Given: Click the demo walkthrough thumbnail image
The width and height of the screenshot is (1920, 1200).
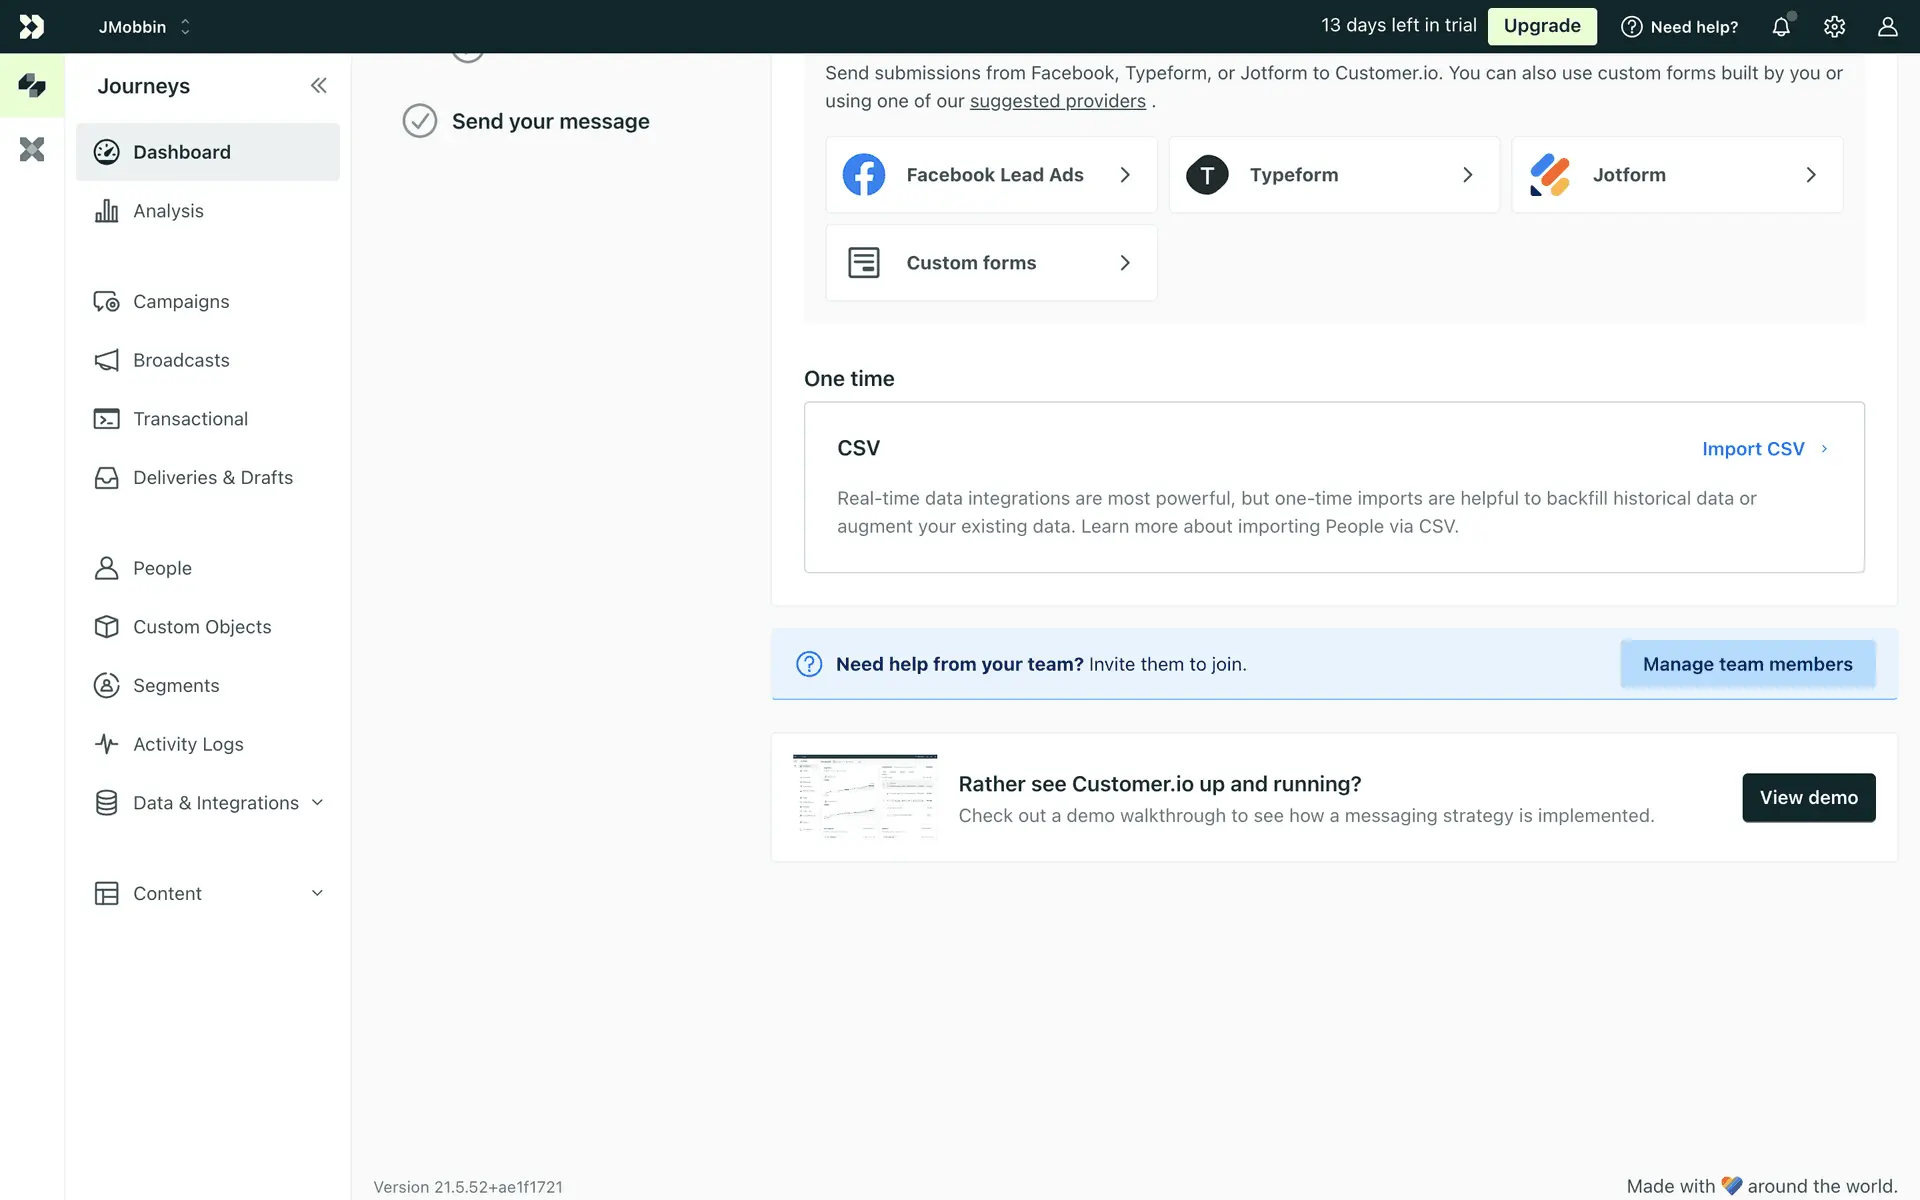Looking at the screenshot, I should [864, 797].
